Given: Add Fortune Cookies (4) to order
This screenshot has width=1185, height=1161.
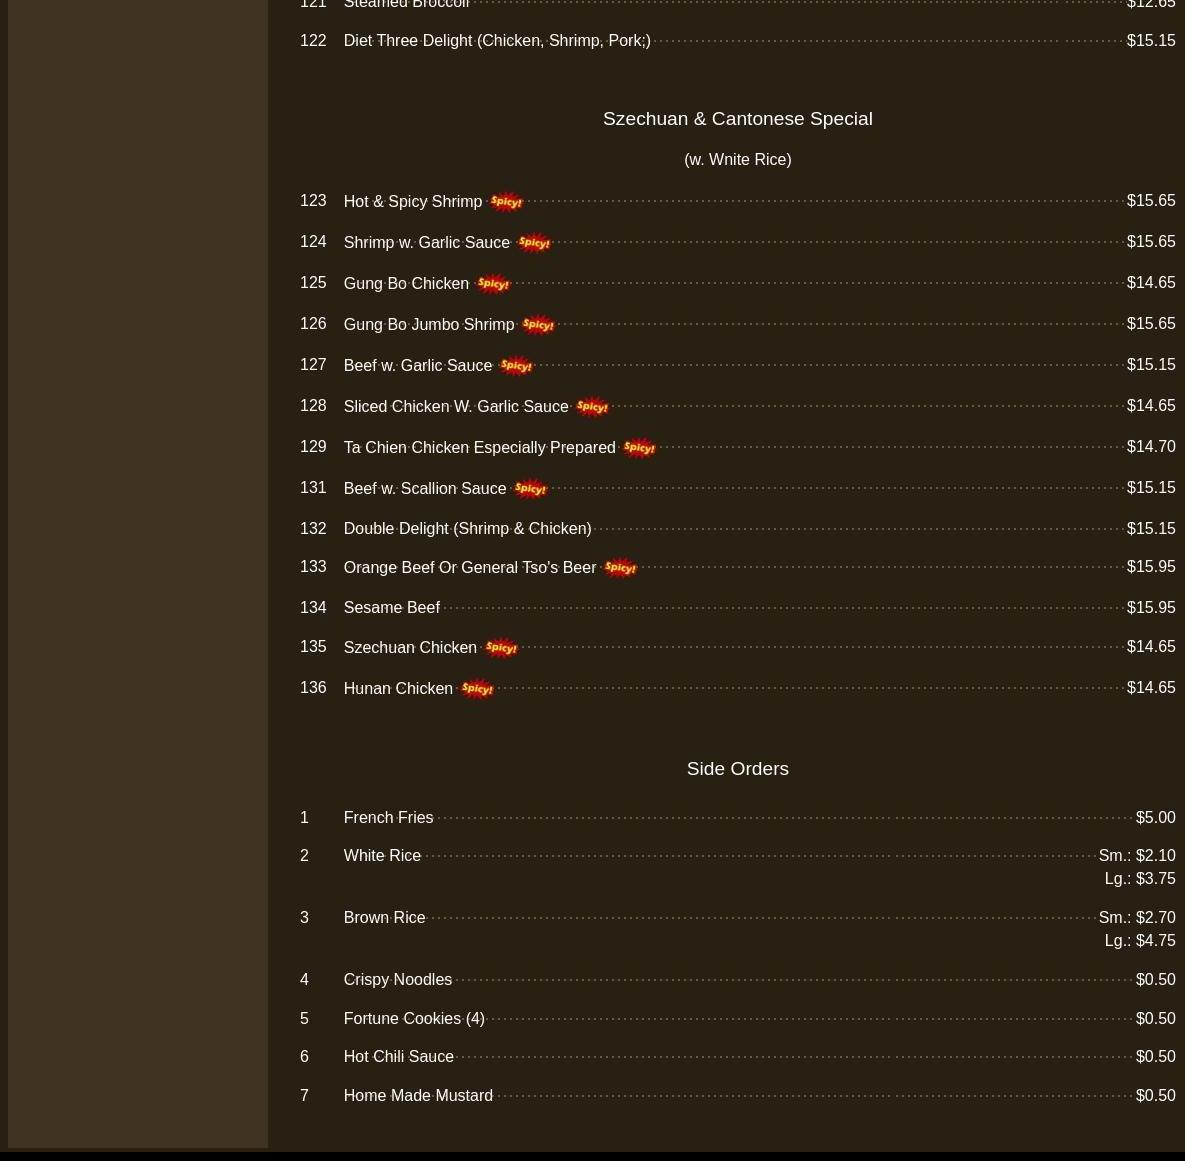Looking at the screenshot, I should coord(413,1019).
